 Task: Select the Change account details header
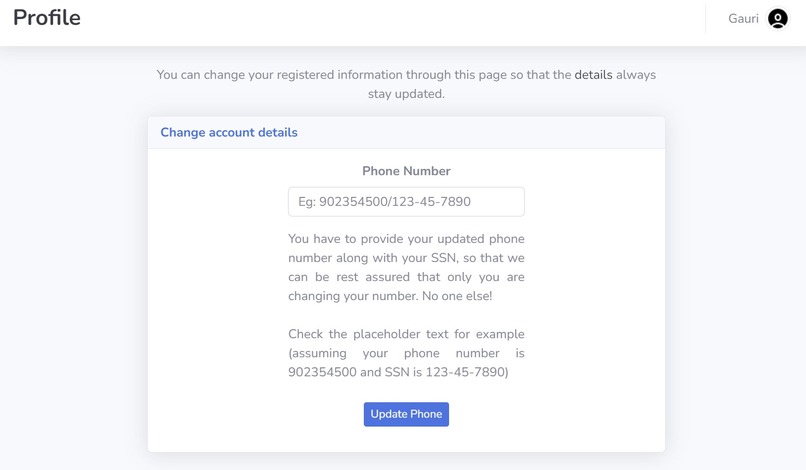click(x=229, y=133)
